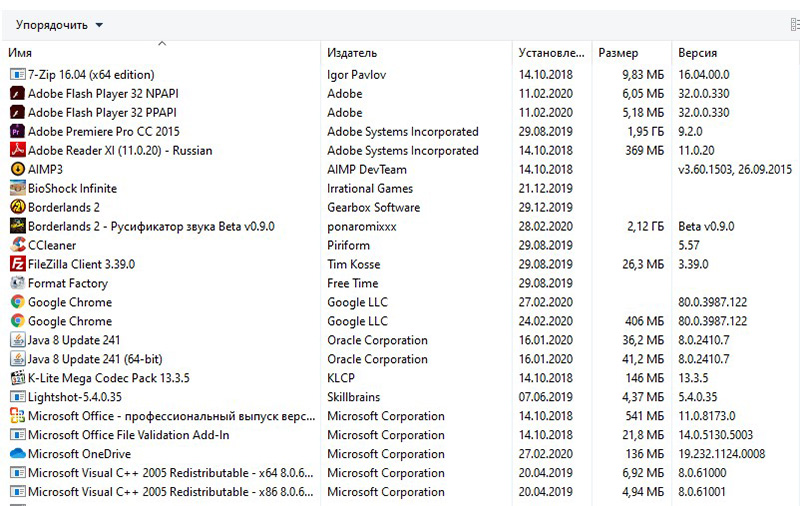Click publisher Skillbrains

click(x=354, y=397)
